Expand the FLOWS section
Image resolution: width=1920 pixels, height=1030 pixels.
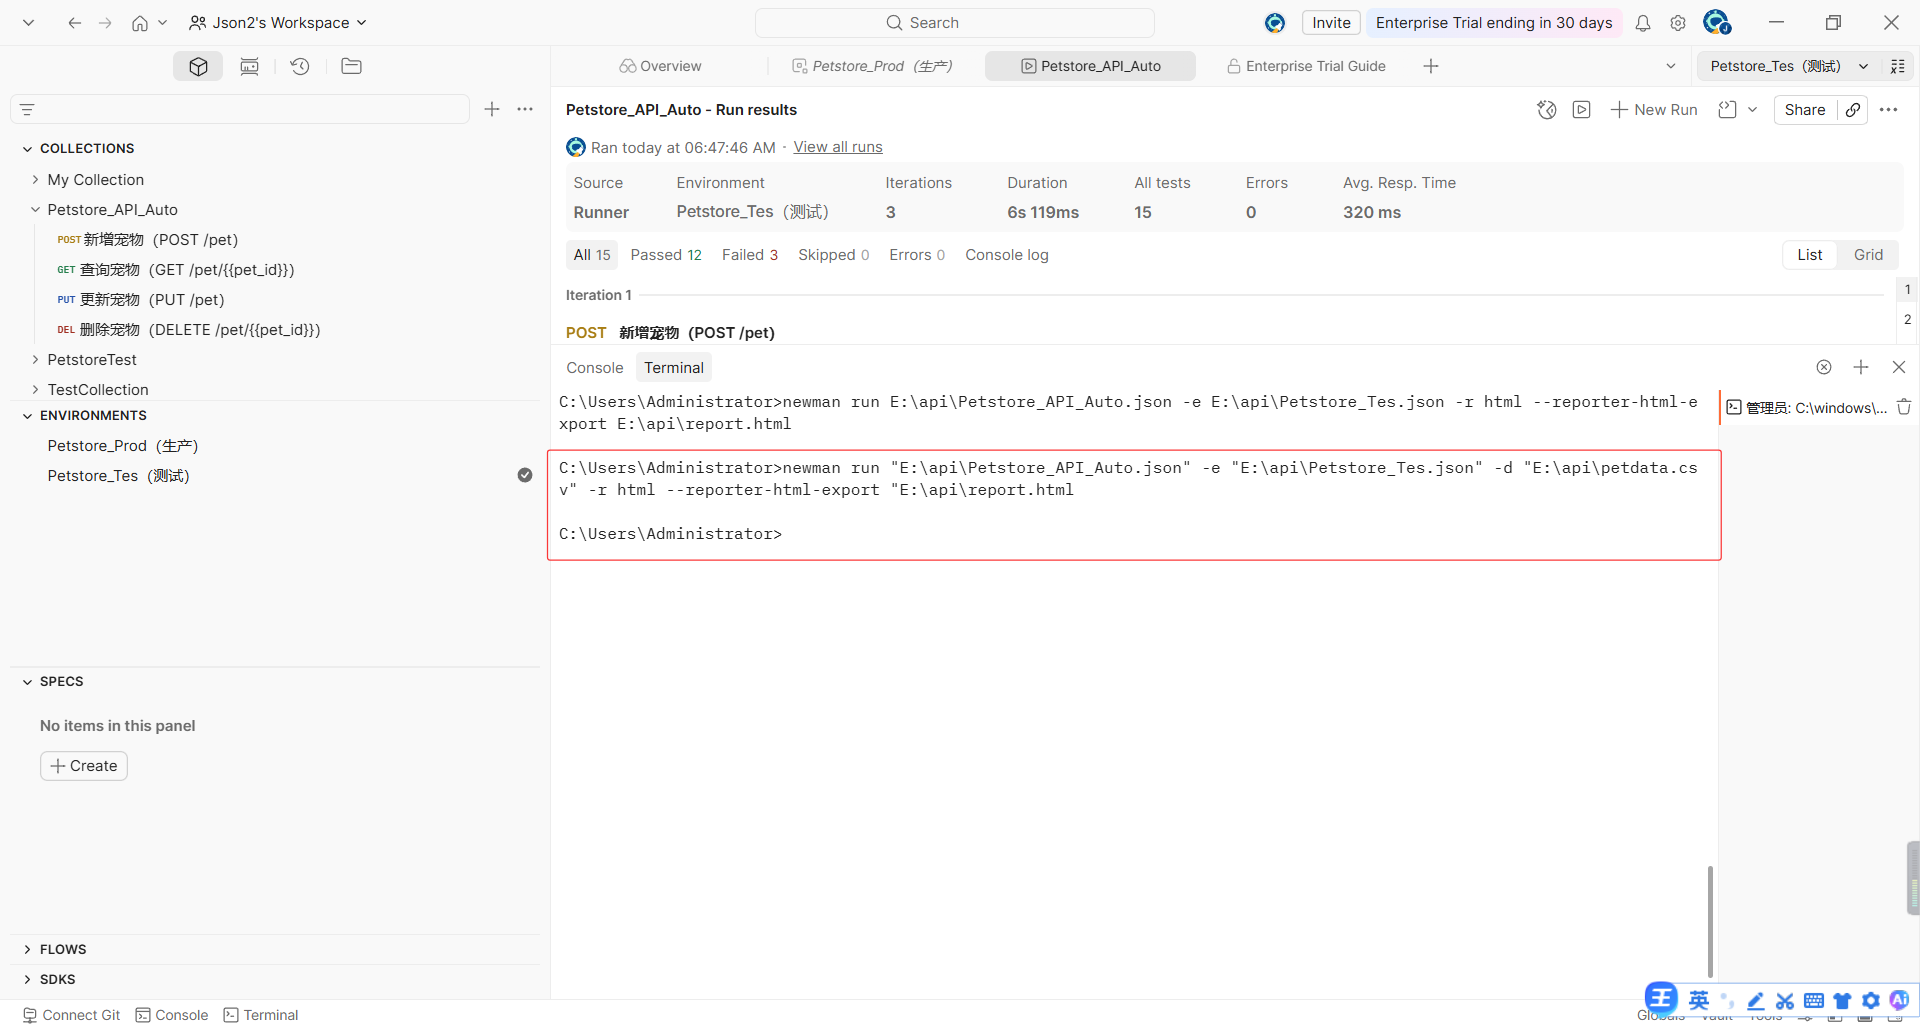click(27, 950)
